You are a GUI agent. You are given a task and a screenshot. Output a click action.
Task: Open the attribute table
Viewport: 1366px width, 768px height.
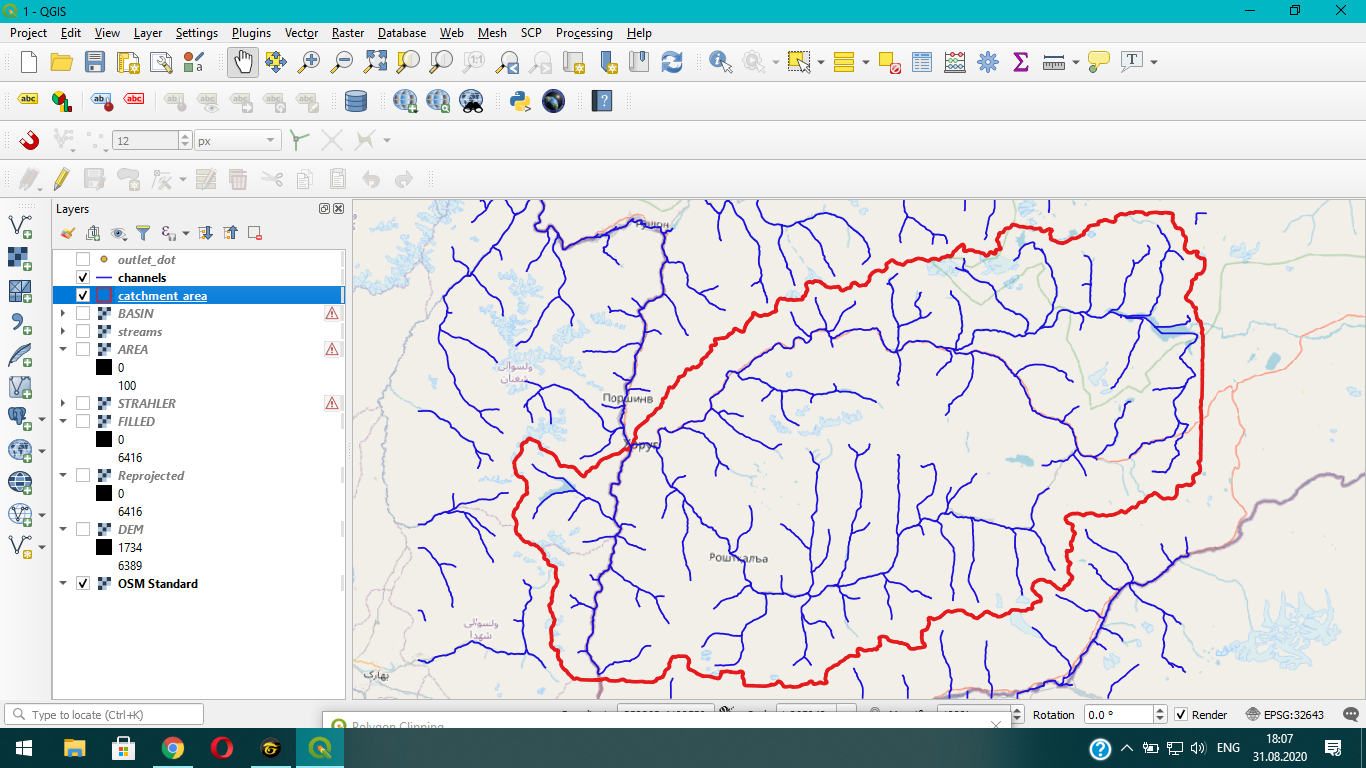tap(921, 62)
